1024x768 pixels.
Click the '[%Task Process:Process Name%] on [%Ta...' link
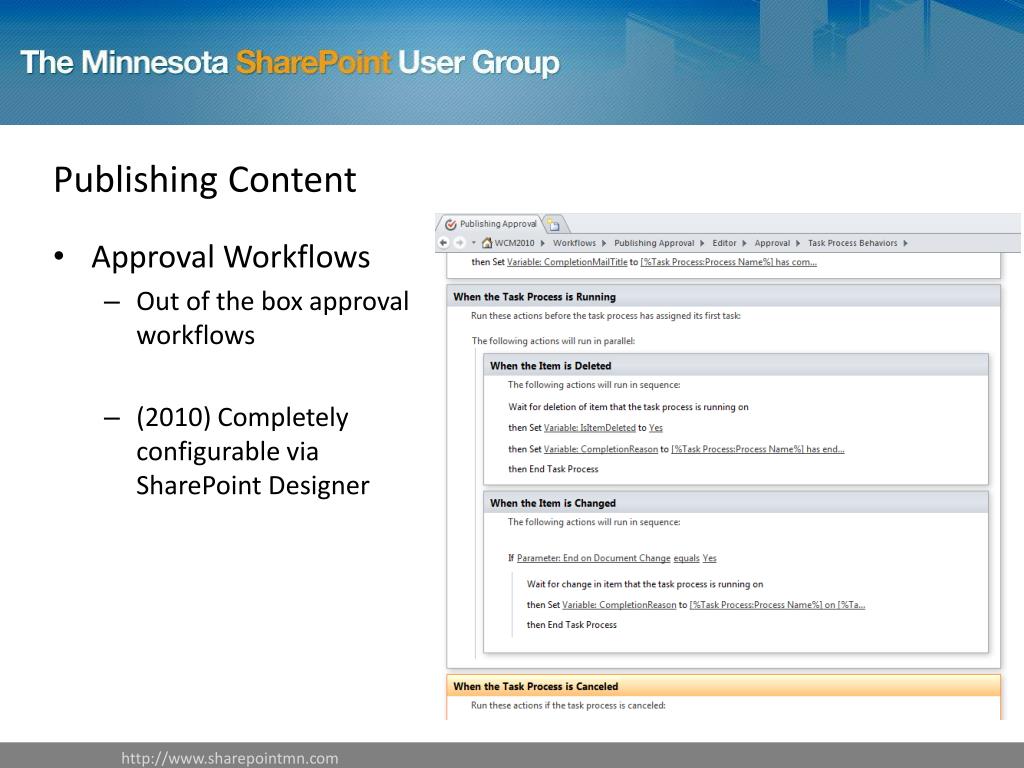(x=777, y=605)
